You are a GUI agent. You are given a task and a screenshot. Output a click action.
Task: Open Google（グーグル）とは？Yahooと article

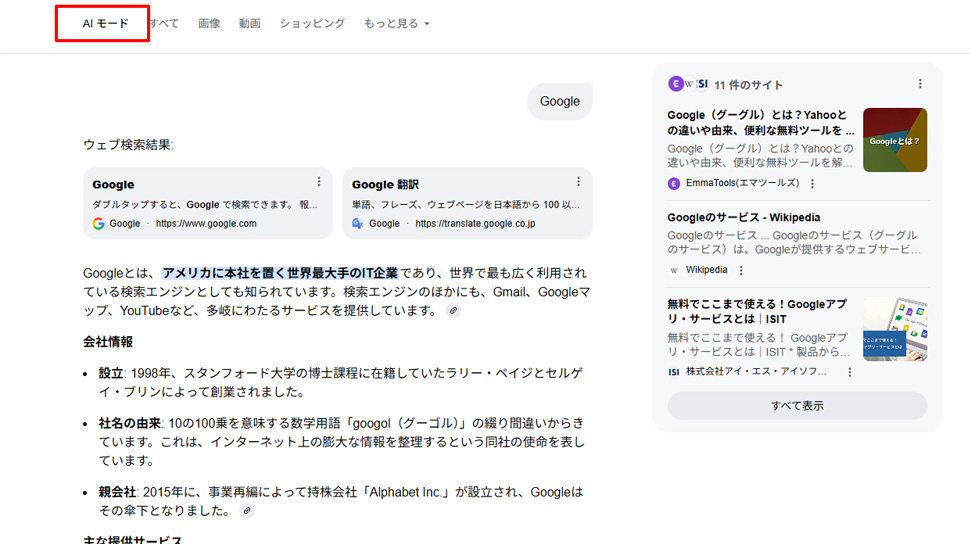761,123
